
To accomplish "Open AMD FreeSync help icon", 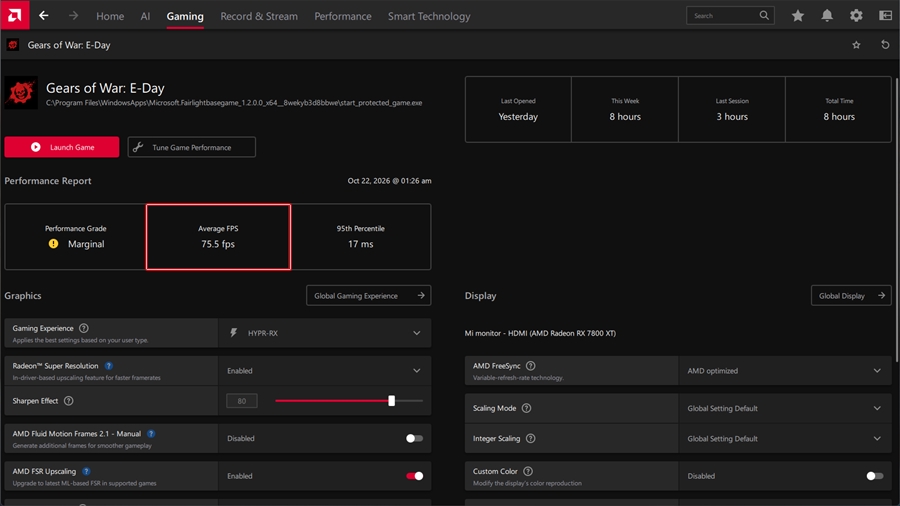I will [530, 366].
